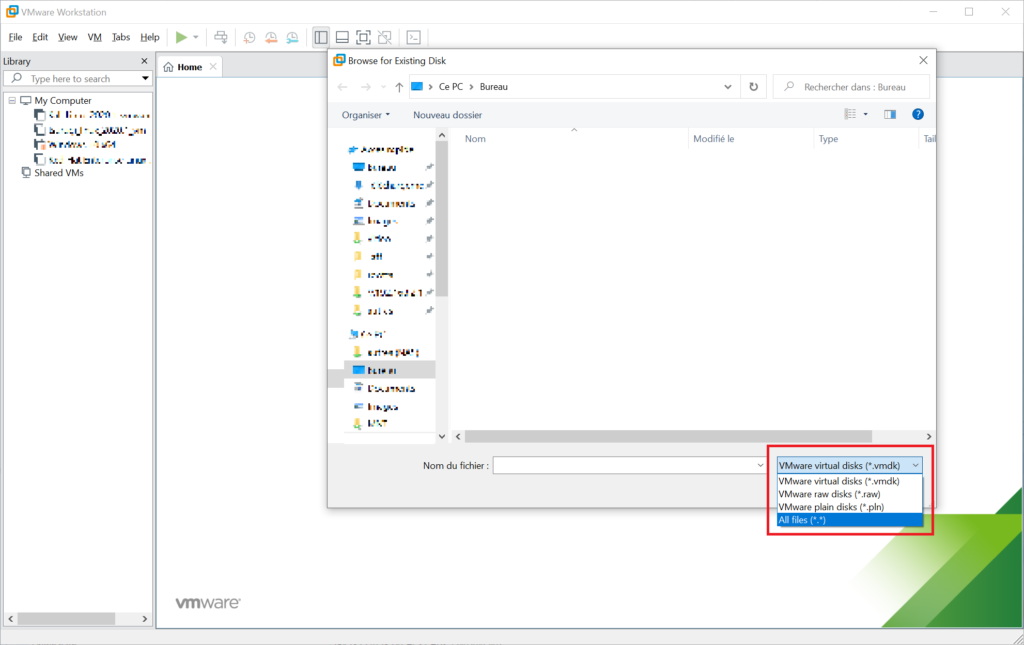This screenshot has height=645, width=1024.
Task: Toggle the library sidebar view icon
Action: 321,37
